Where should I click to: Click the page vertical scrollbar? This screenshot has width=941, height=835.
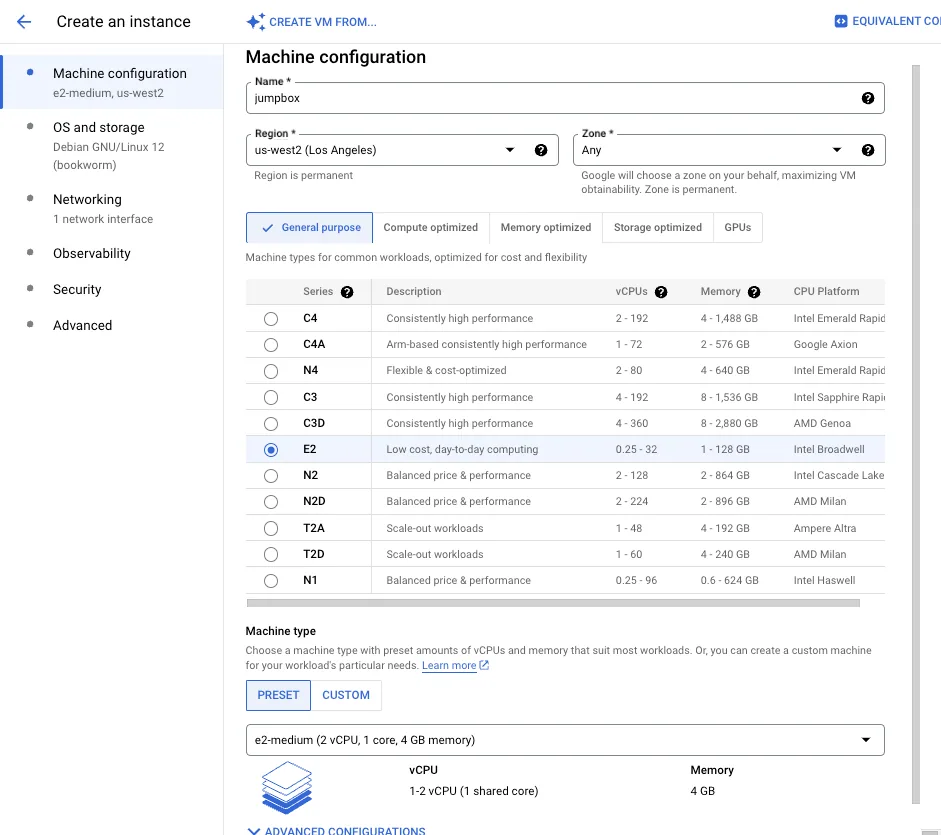[915, 433]
